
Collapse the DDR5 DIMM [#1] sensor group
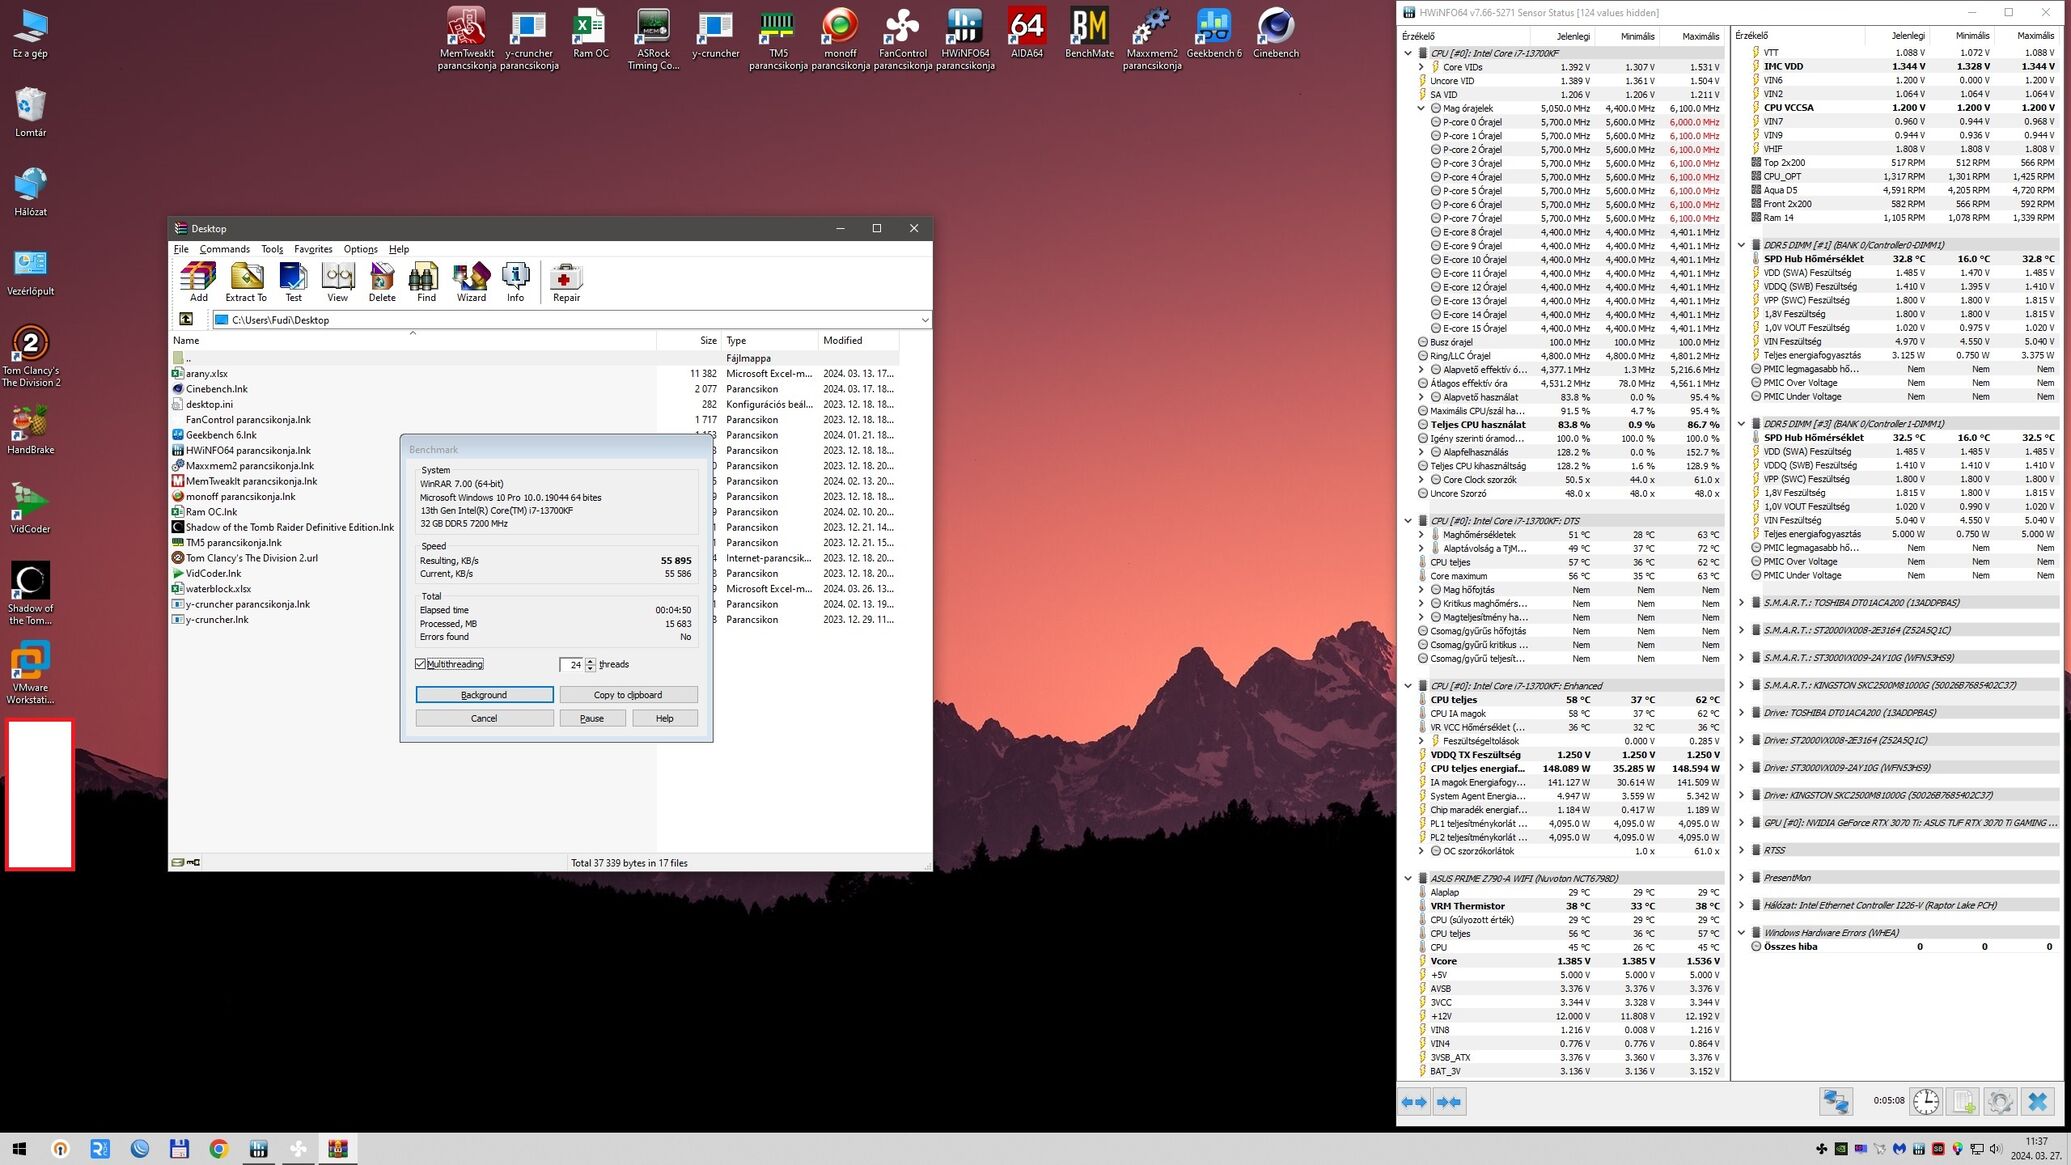1741,245
